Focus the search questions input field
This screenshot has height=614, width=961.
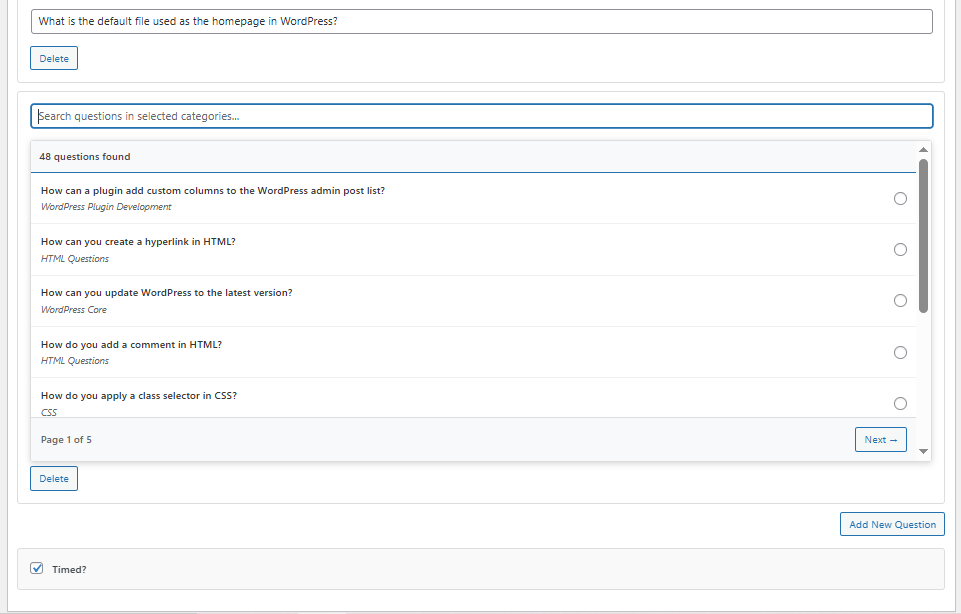coord(481,116)
